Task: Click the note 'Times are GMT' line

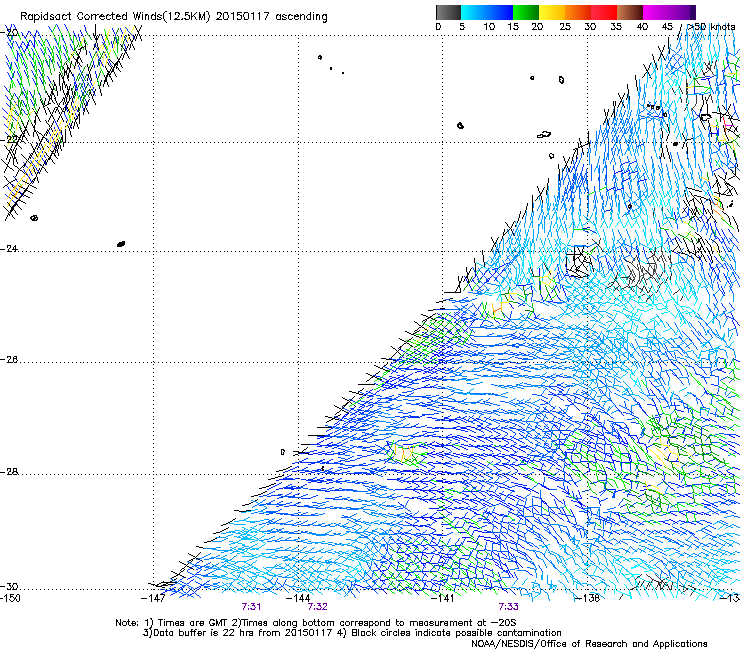Action: click(x=315, y=623)
